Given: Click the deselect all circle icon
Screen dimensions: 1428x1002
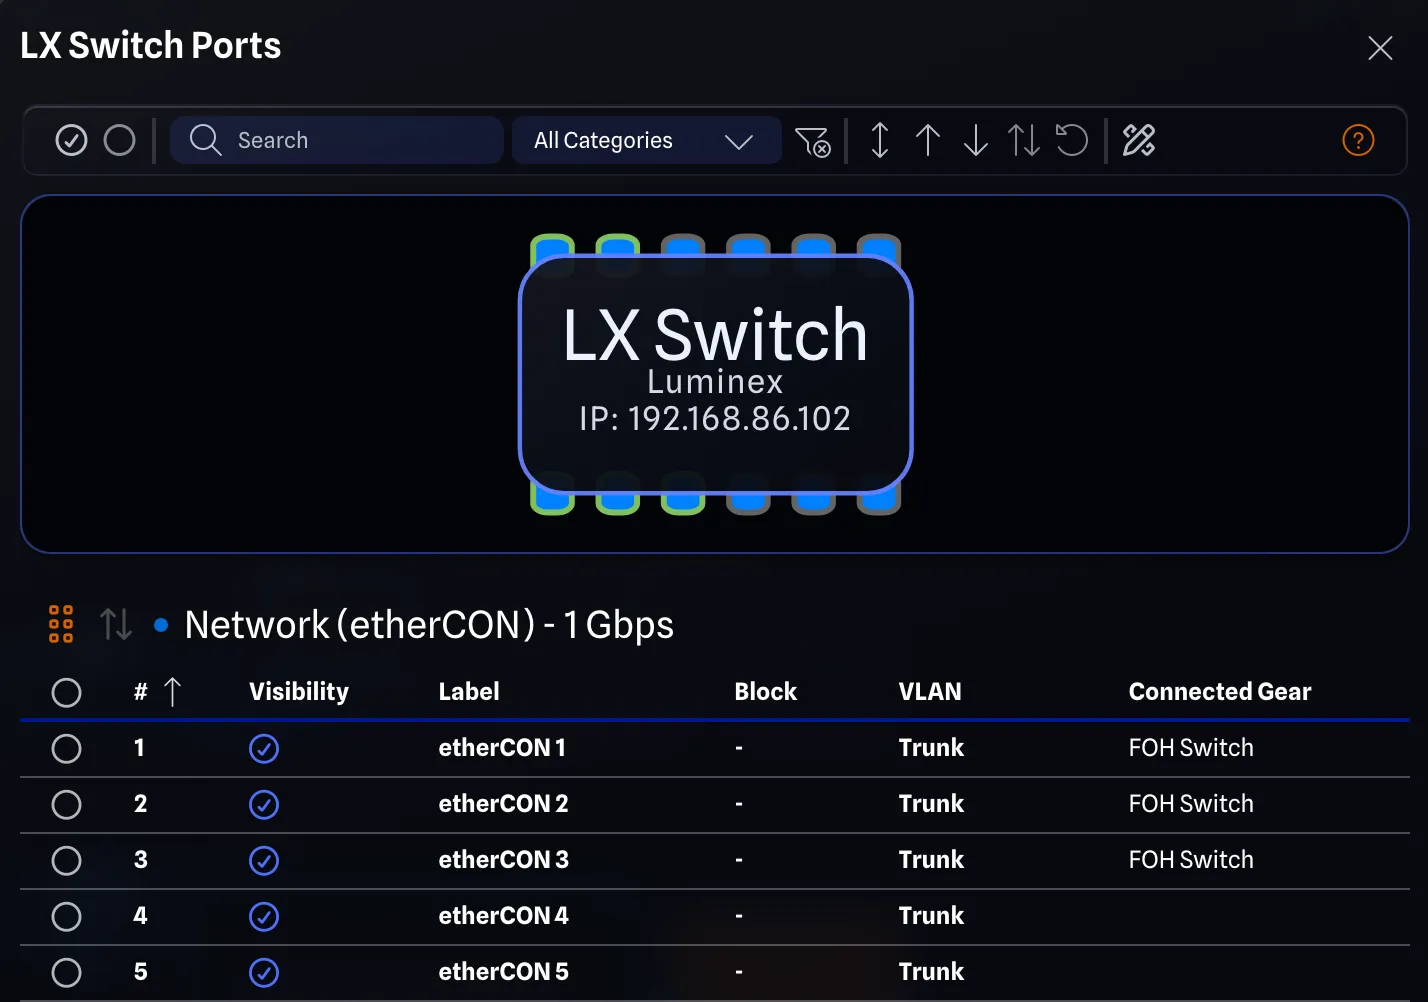Looking at the screenshot, I should tap(119, 140).
